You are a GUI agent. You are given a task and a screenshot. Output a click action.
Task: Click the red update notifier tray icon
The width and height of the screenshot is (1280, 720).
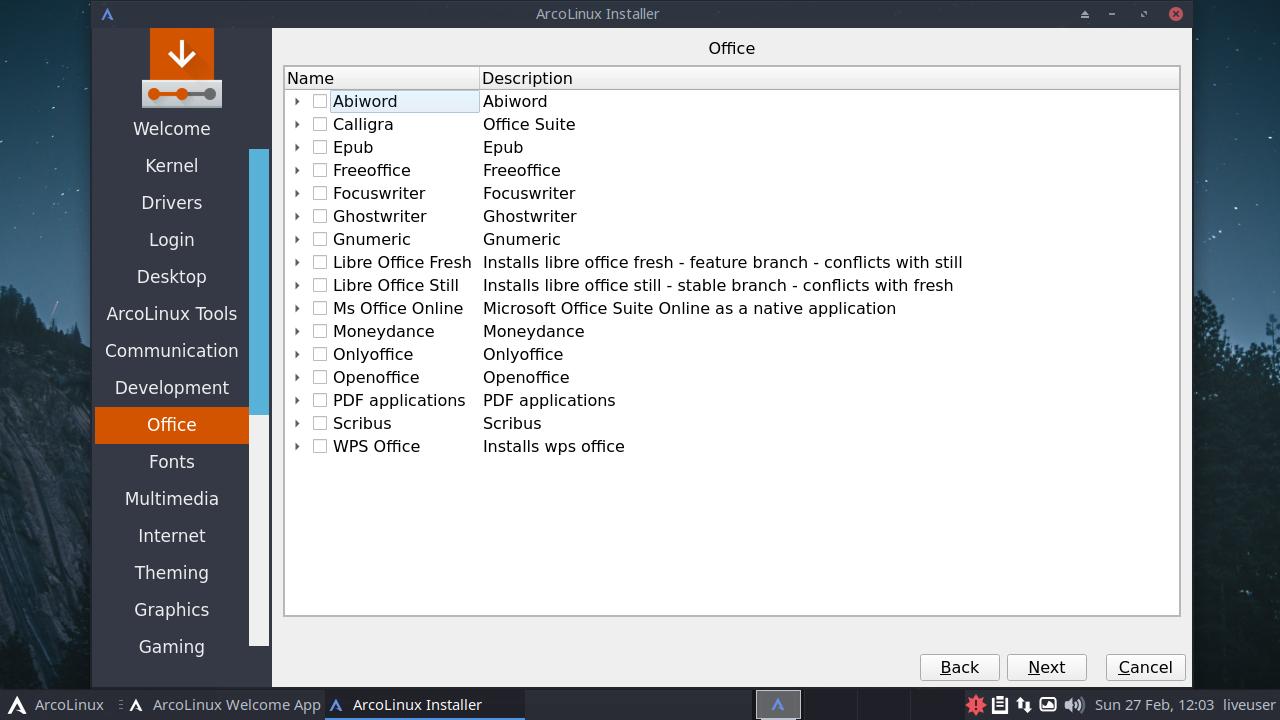(975, 705)
